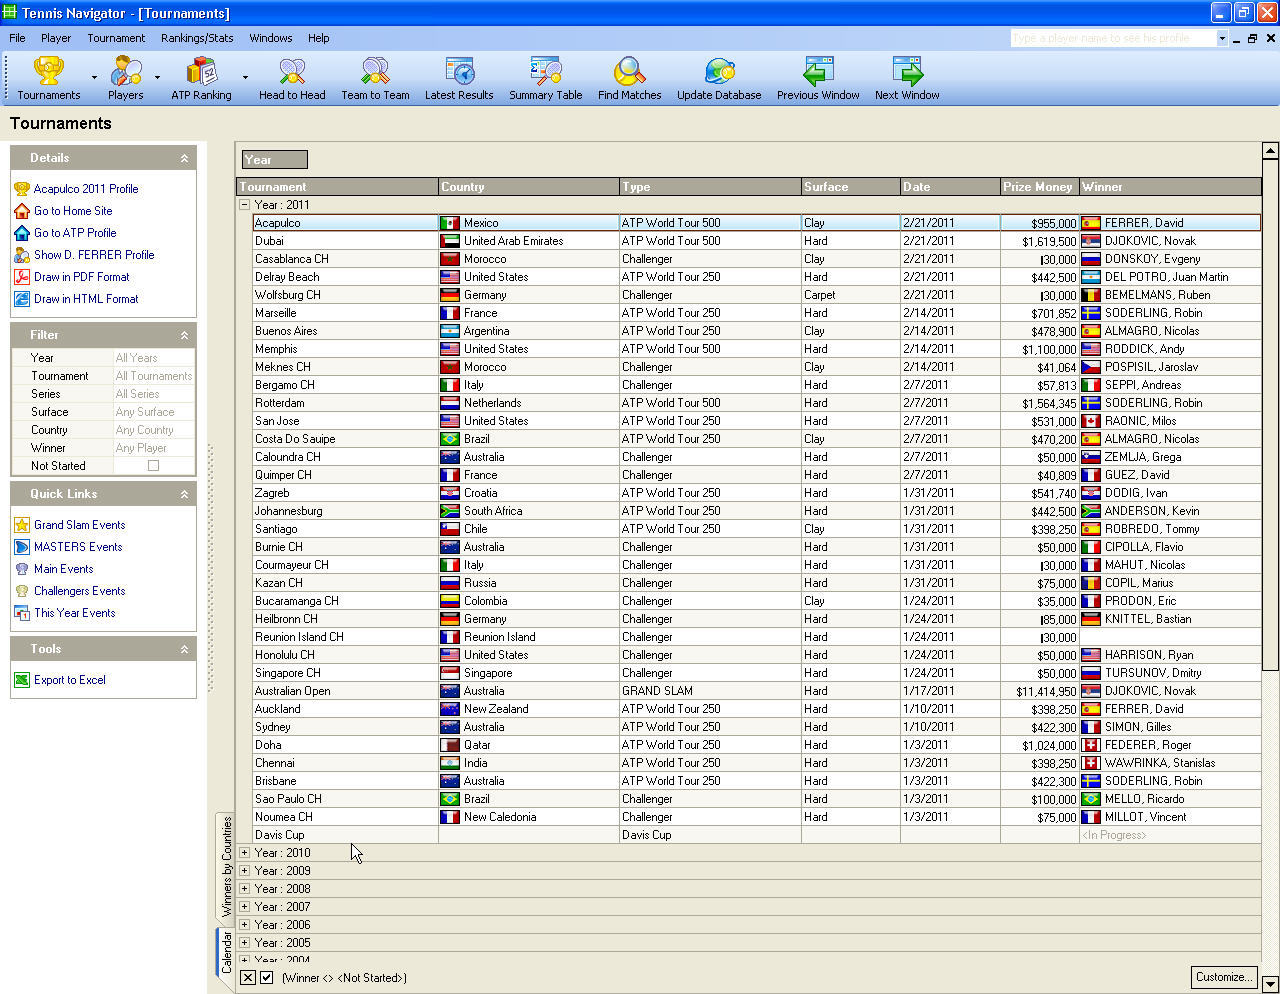Click the Surface filter field Any Surface
The height and width of the screenshot is (994, 1280).
pyautogui.click(x=153, y=412)
